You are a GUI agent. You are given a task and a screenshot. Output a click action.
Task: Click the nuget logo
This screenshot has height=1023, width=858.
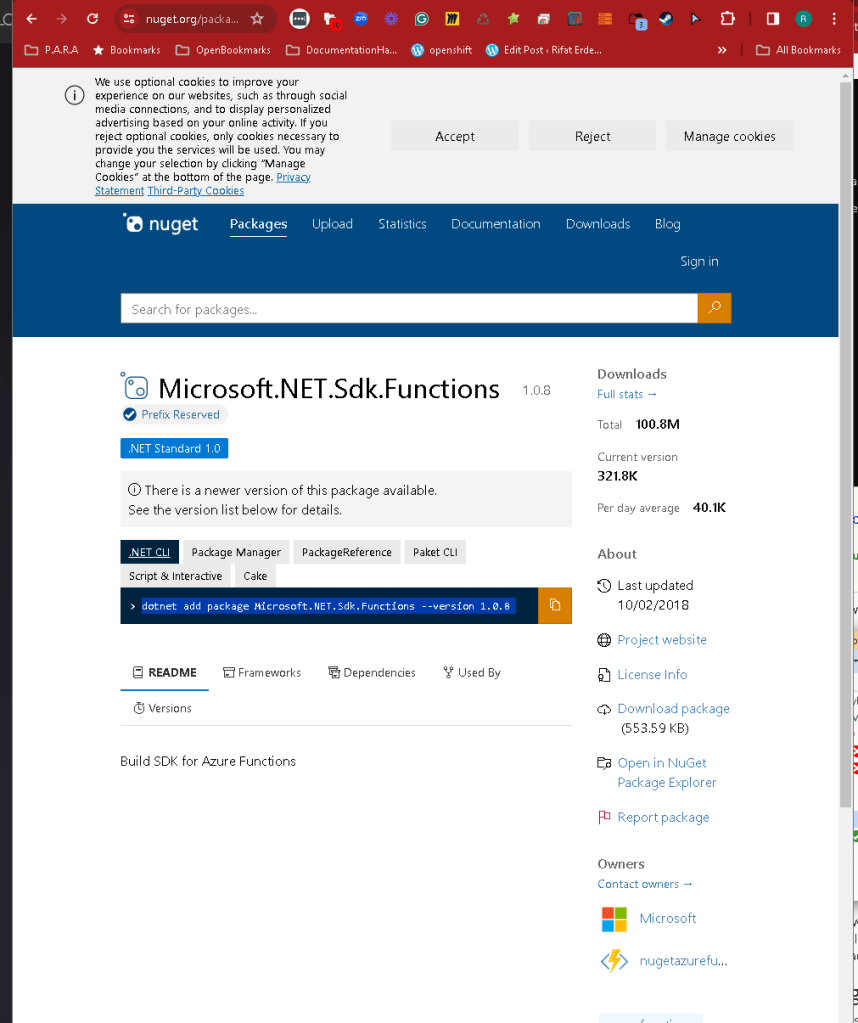pos(161,224)
